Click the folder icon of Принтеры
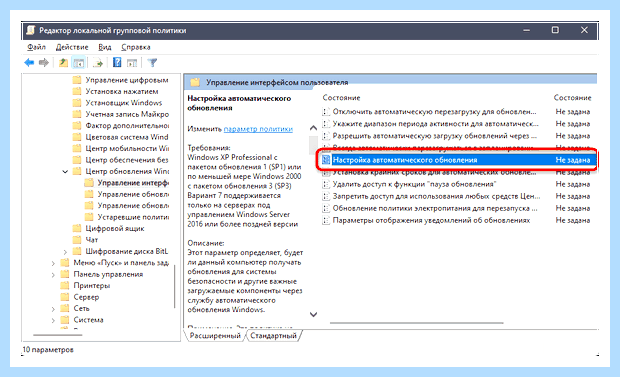 tap(65, 285)
